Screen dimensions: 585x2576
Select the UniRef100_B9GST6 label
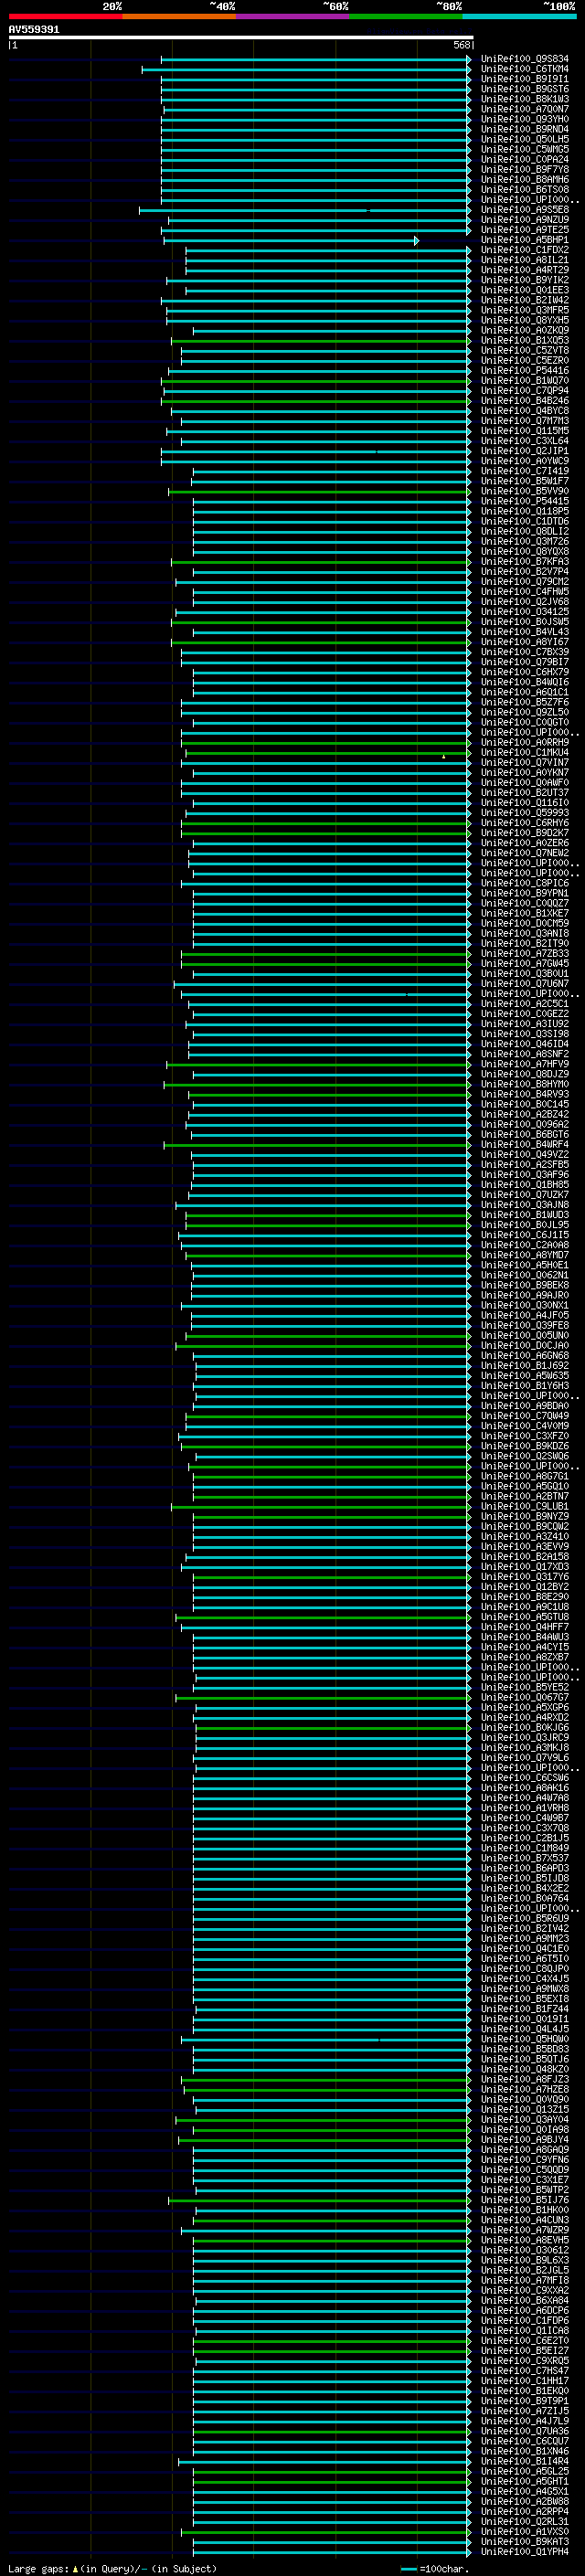point(524,89)
